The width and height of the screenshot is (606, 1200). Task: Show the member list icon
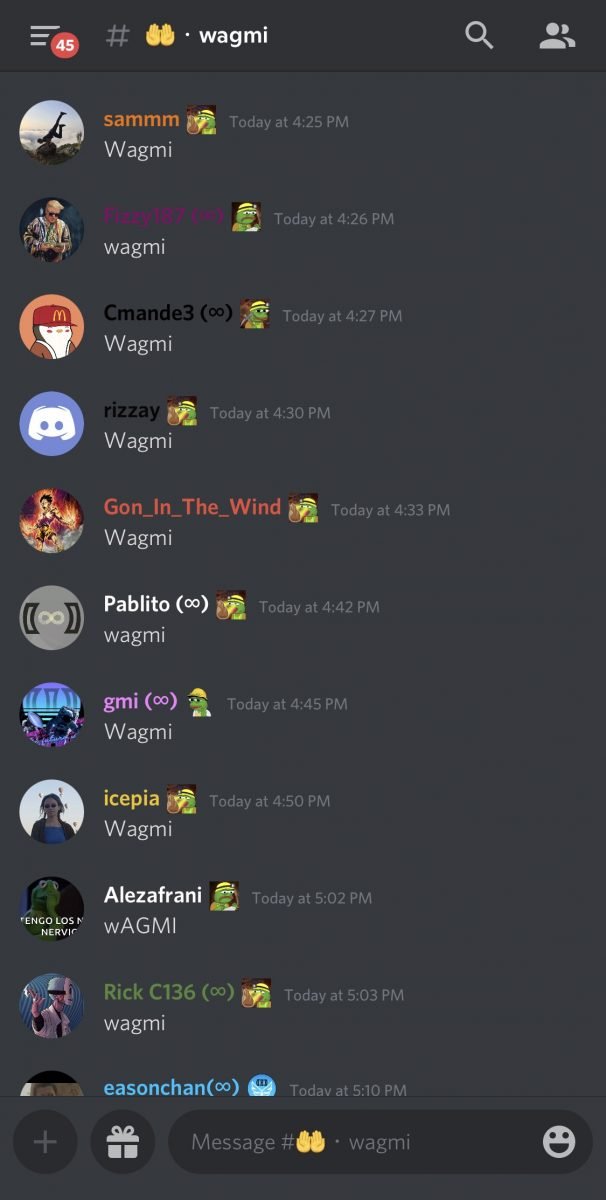[x=557, y=36]
